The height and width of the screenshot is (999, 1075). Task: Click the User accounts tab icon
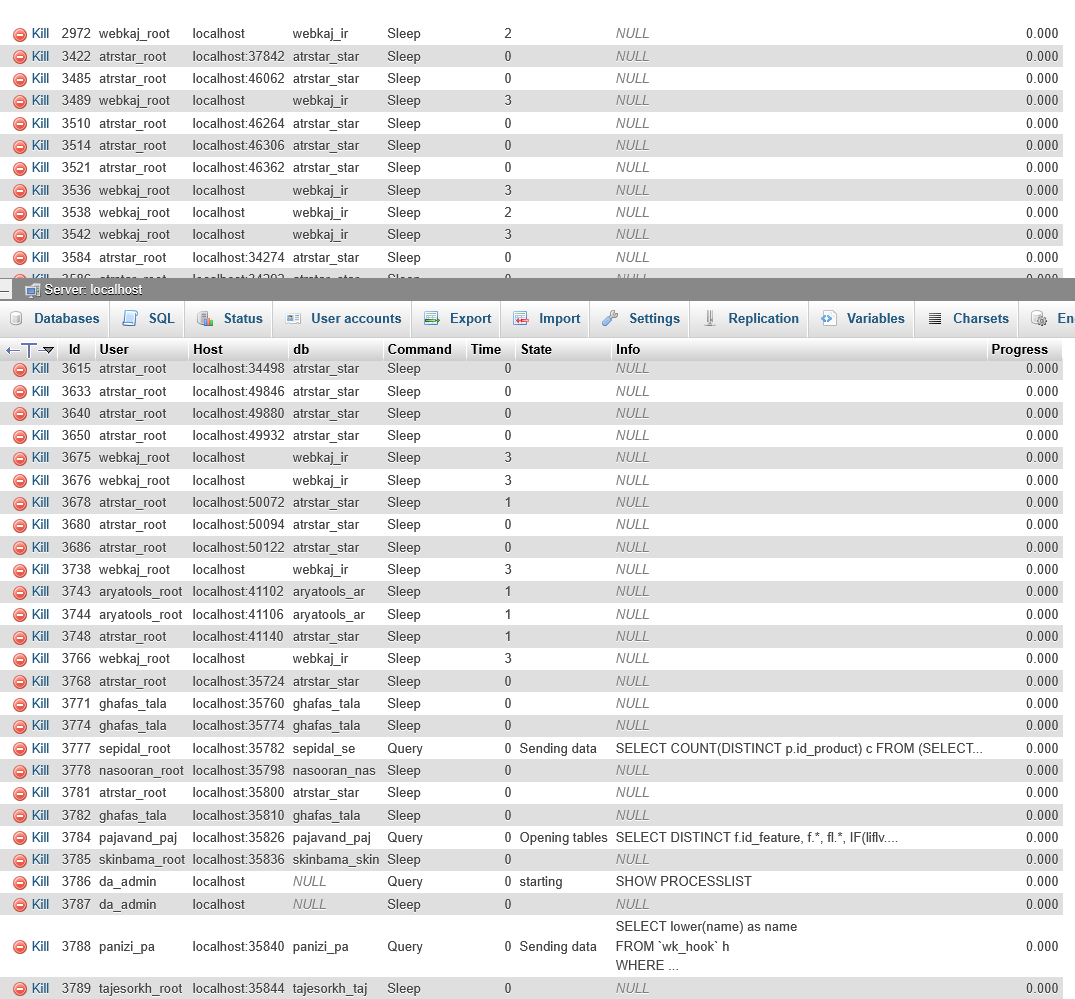click(x=293, y=318)
